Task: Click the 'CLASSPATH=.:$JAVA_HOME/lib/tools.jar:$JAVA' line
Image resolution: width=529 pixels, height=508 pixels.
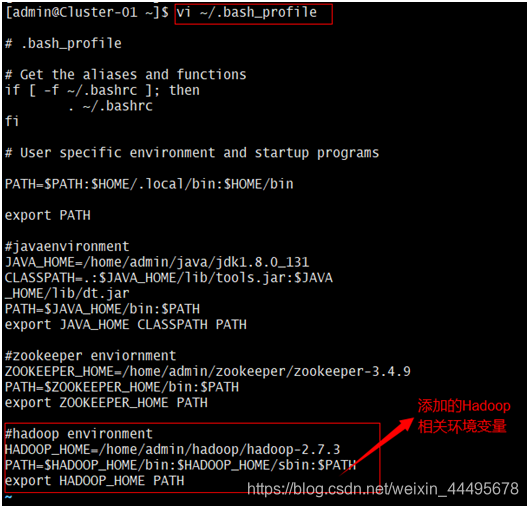Action: 169,278
